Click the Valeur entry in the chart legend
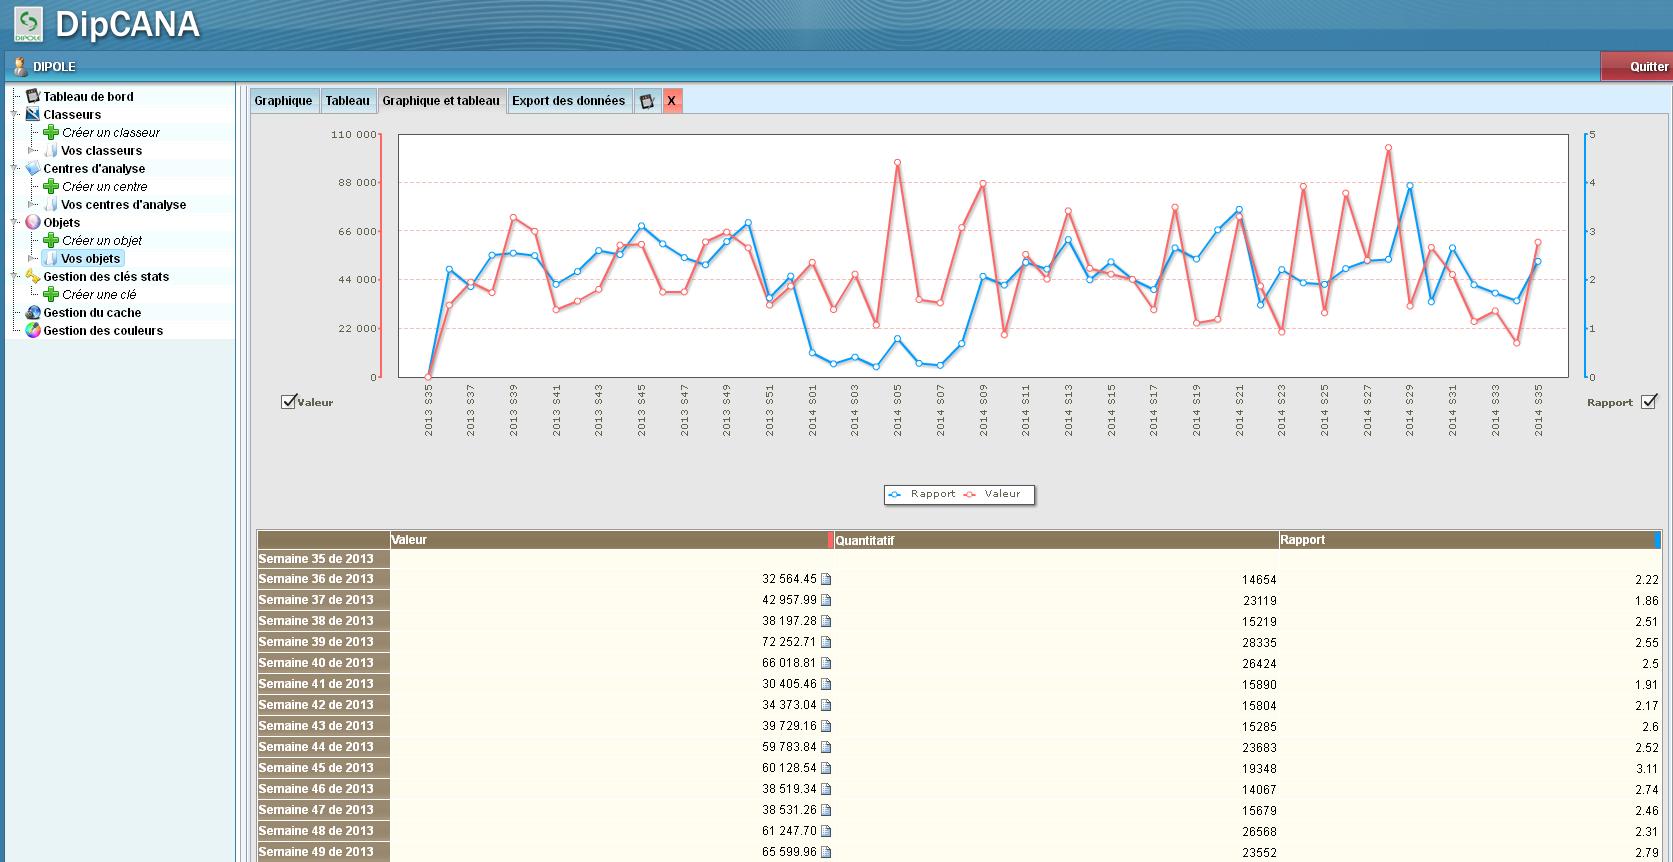The height and width of the screenshot is (862, 1673). pyautogui.click(x=992, y=494)
